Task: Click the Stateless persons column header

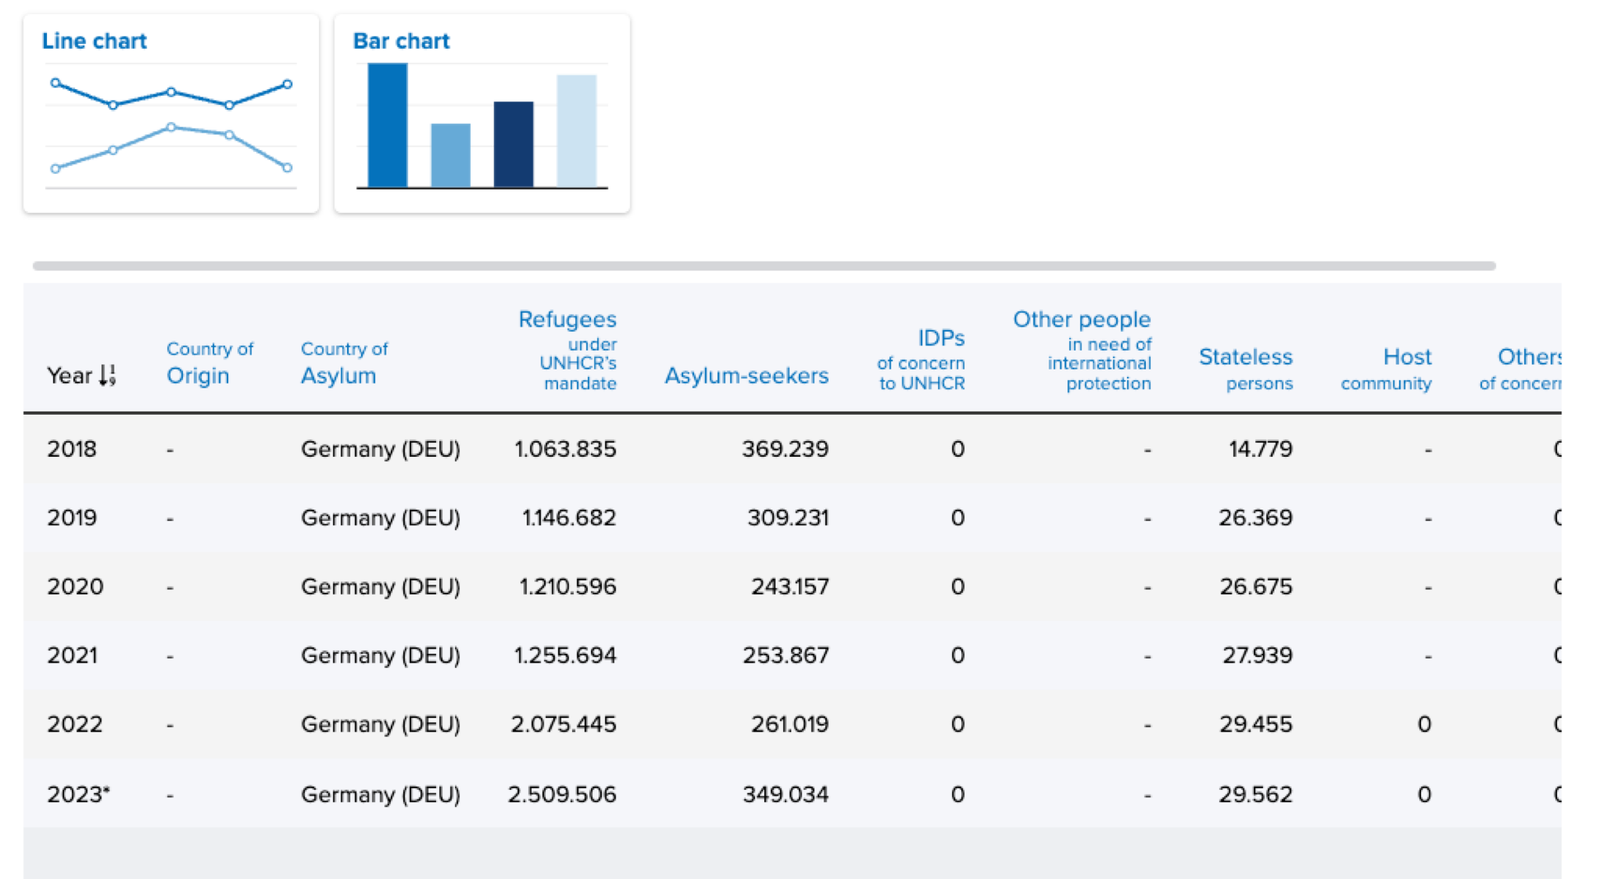Action: (x=1245, y=368)
